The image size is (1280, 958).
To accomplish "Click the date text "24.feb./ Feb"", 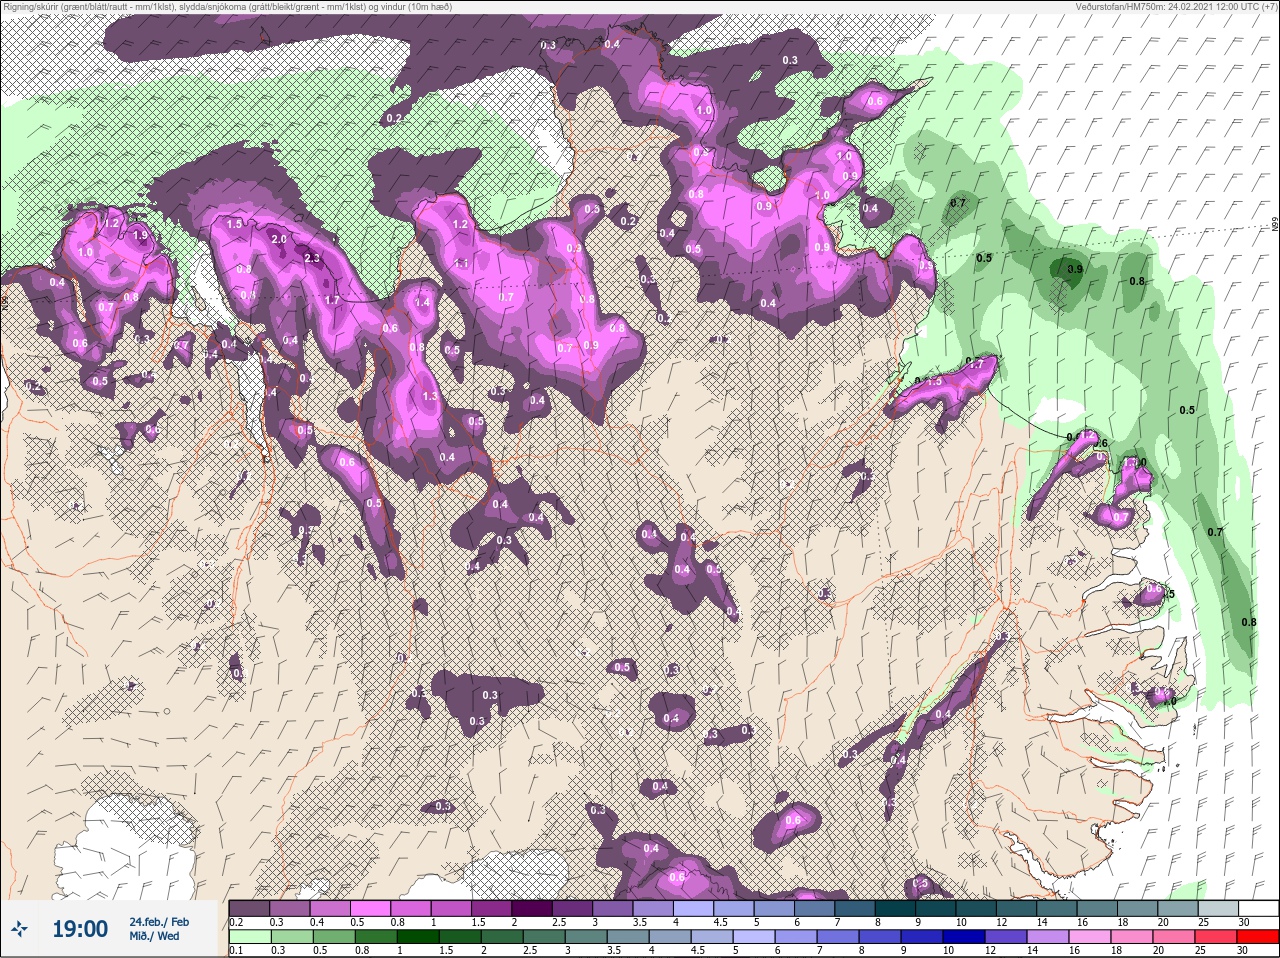I will [159, 921].
